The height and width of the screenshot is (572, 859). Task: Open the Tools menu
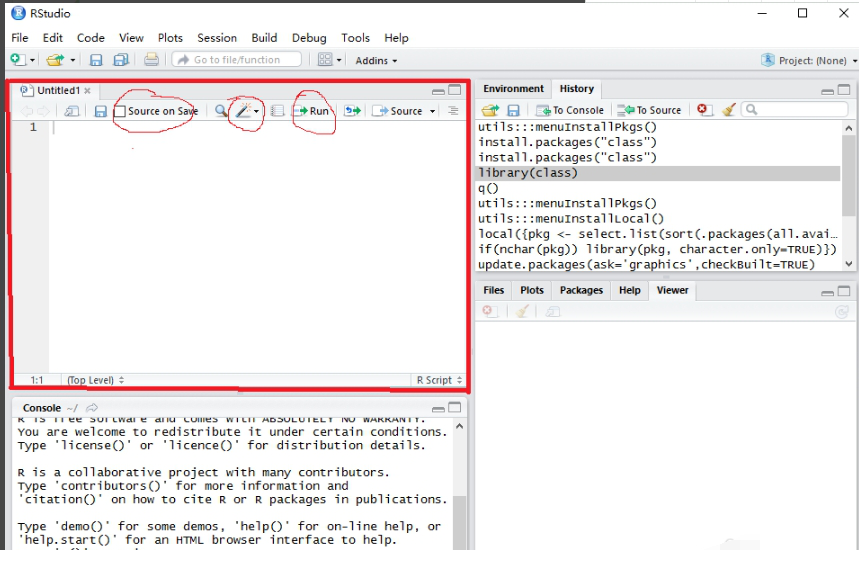pyautogui.click(x=355, y=38)
